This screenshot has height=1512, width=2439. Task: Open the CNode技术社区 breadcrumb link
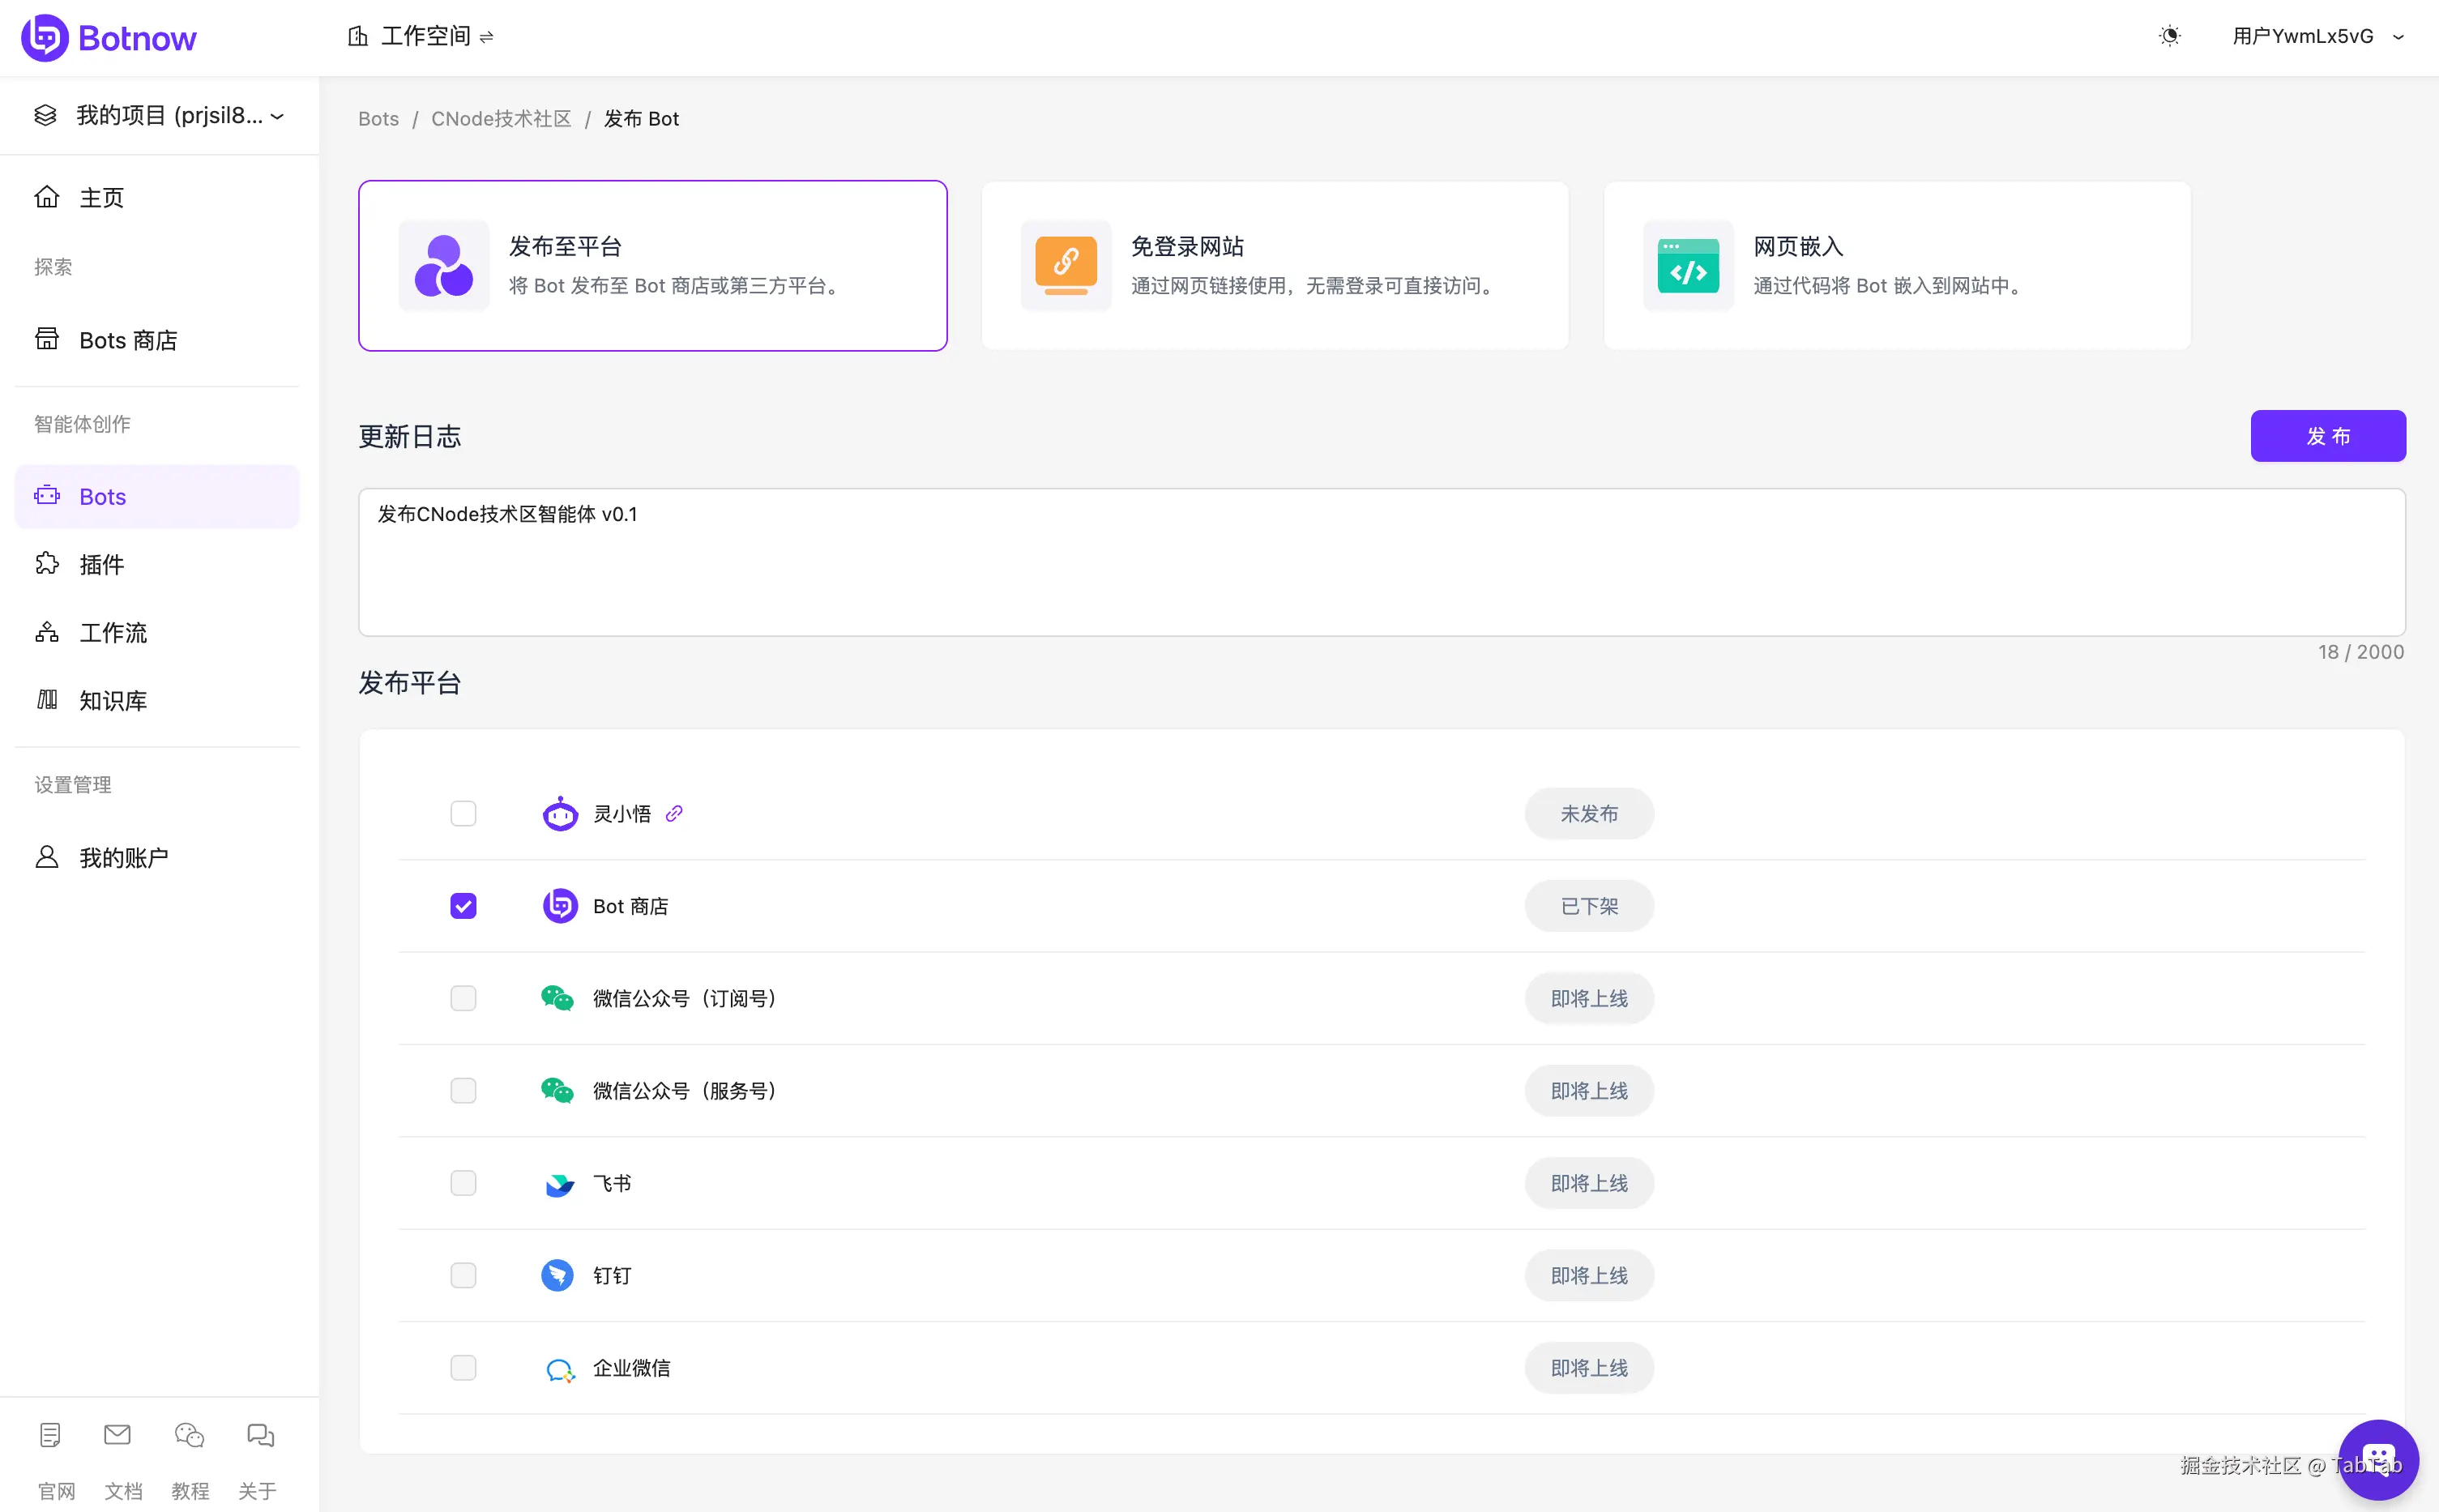(x=501, y=119)
